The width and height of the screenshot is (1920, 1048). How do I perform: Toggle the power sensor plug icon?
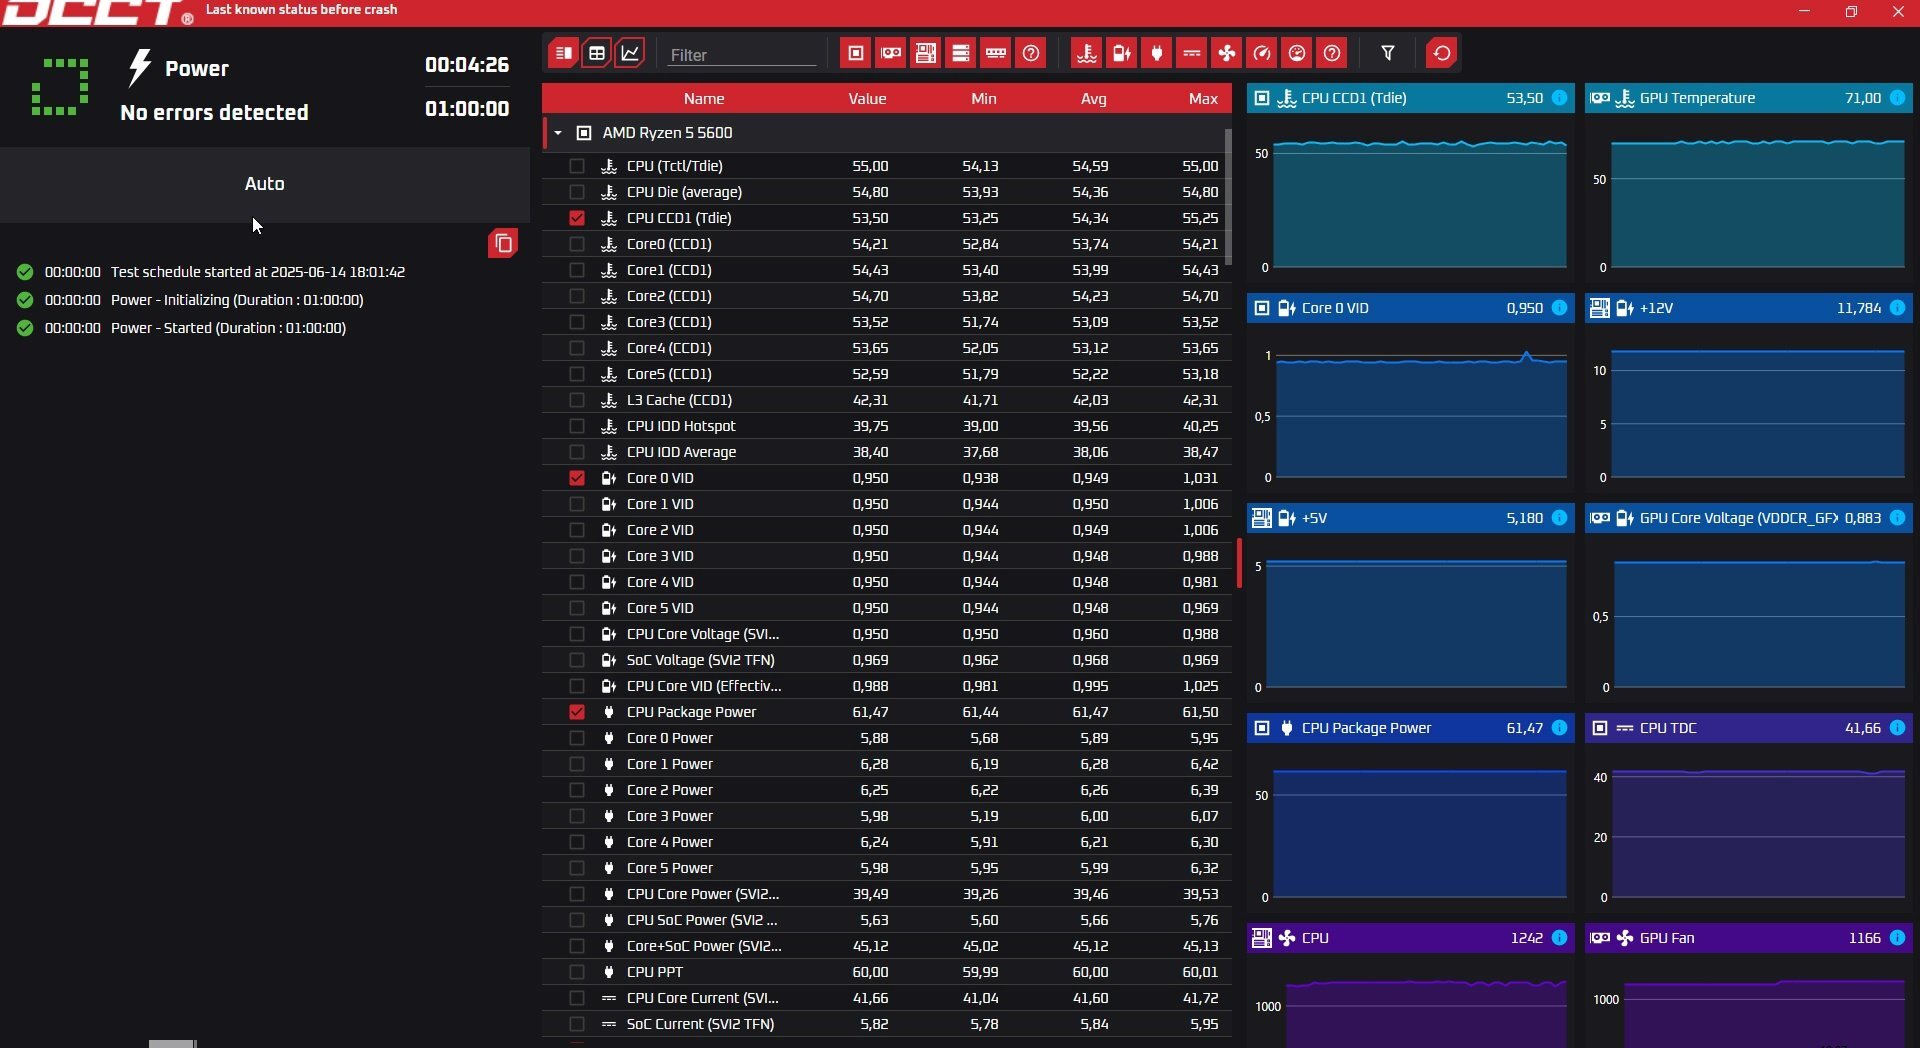[x=1157, y=54]
